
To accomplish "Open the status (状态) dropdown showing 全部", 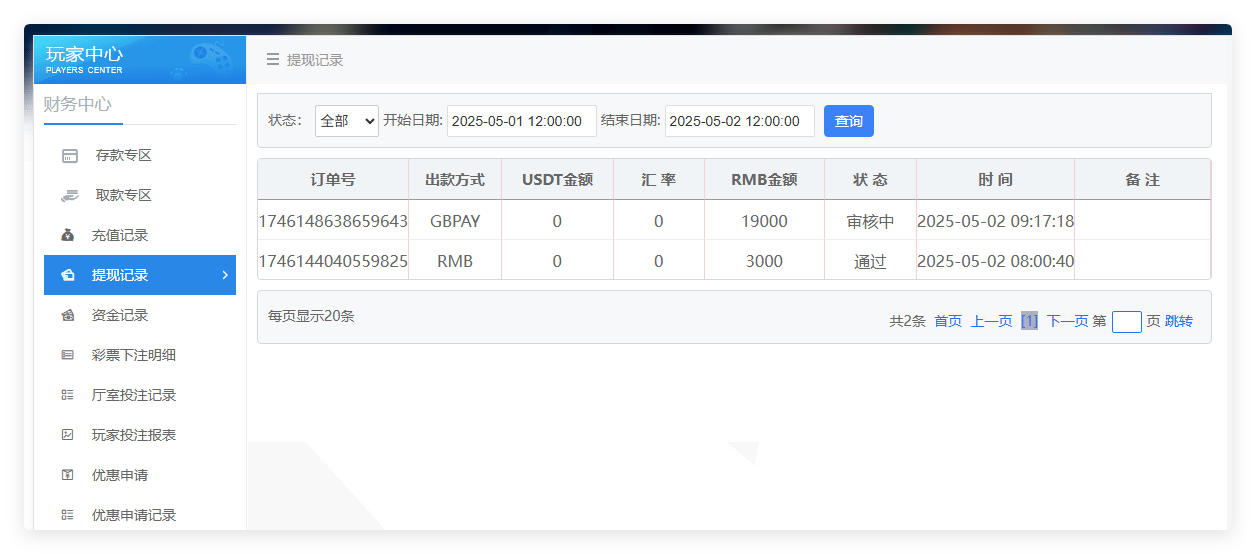I will [x=346, y=121].
